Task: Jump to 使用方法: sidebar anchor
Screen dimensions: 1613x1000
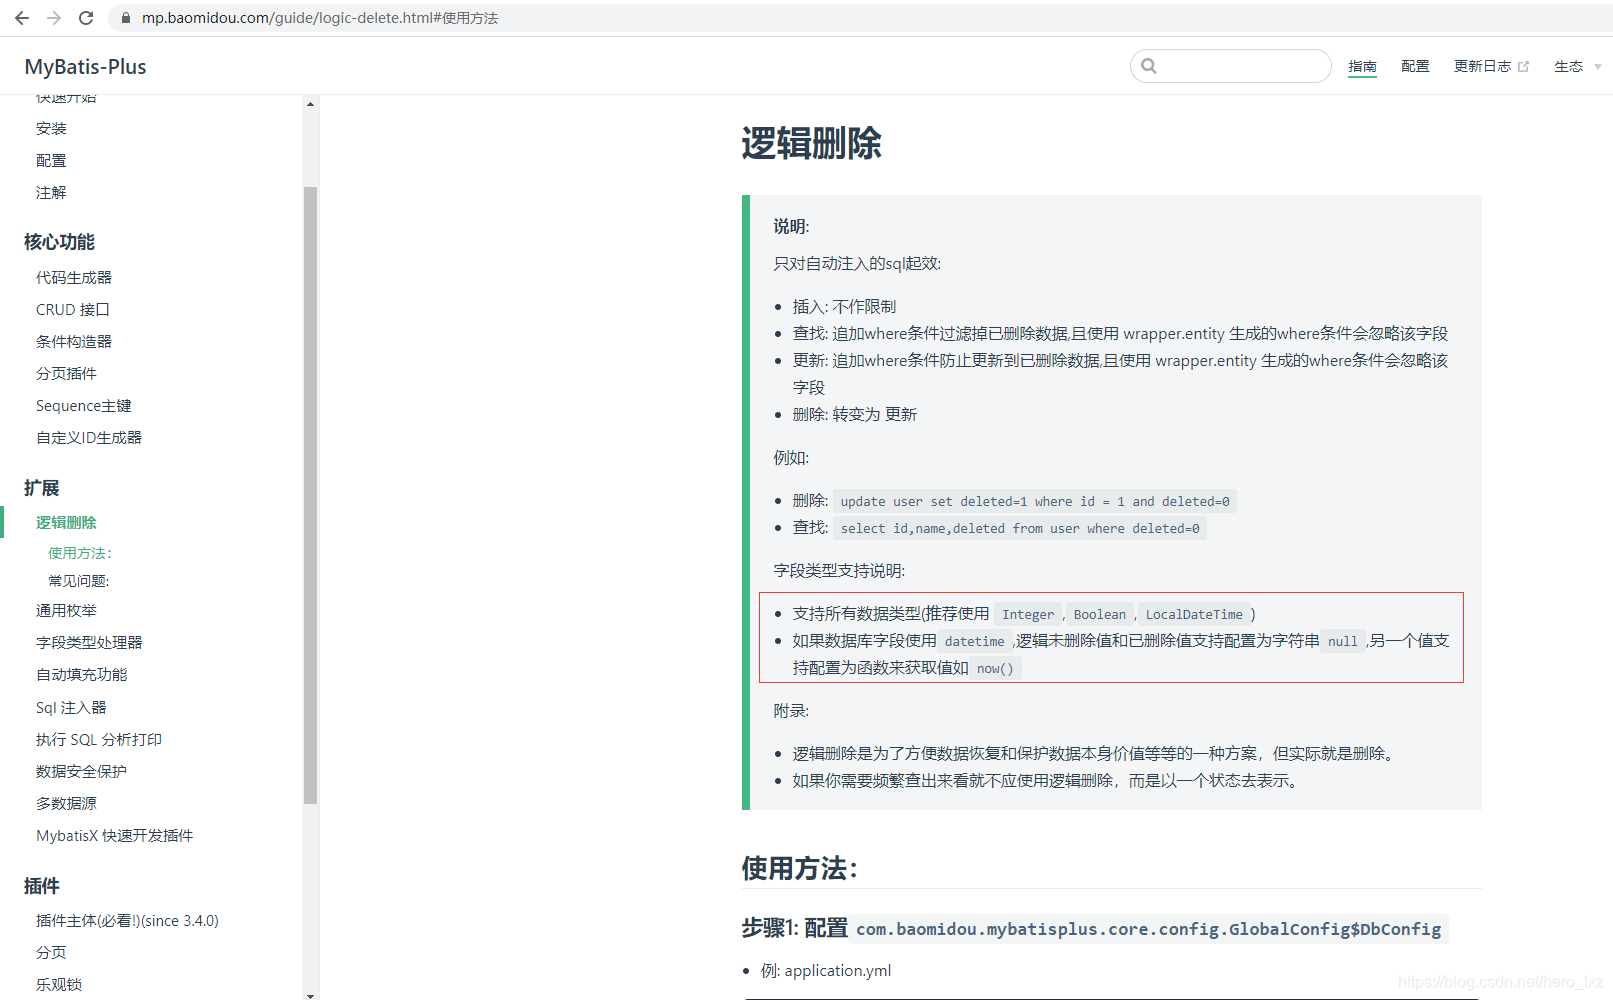Action: click(x=80, y=553)
